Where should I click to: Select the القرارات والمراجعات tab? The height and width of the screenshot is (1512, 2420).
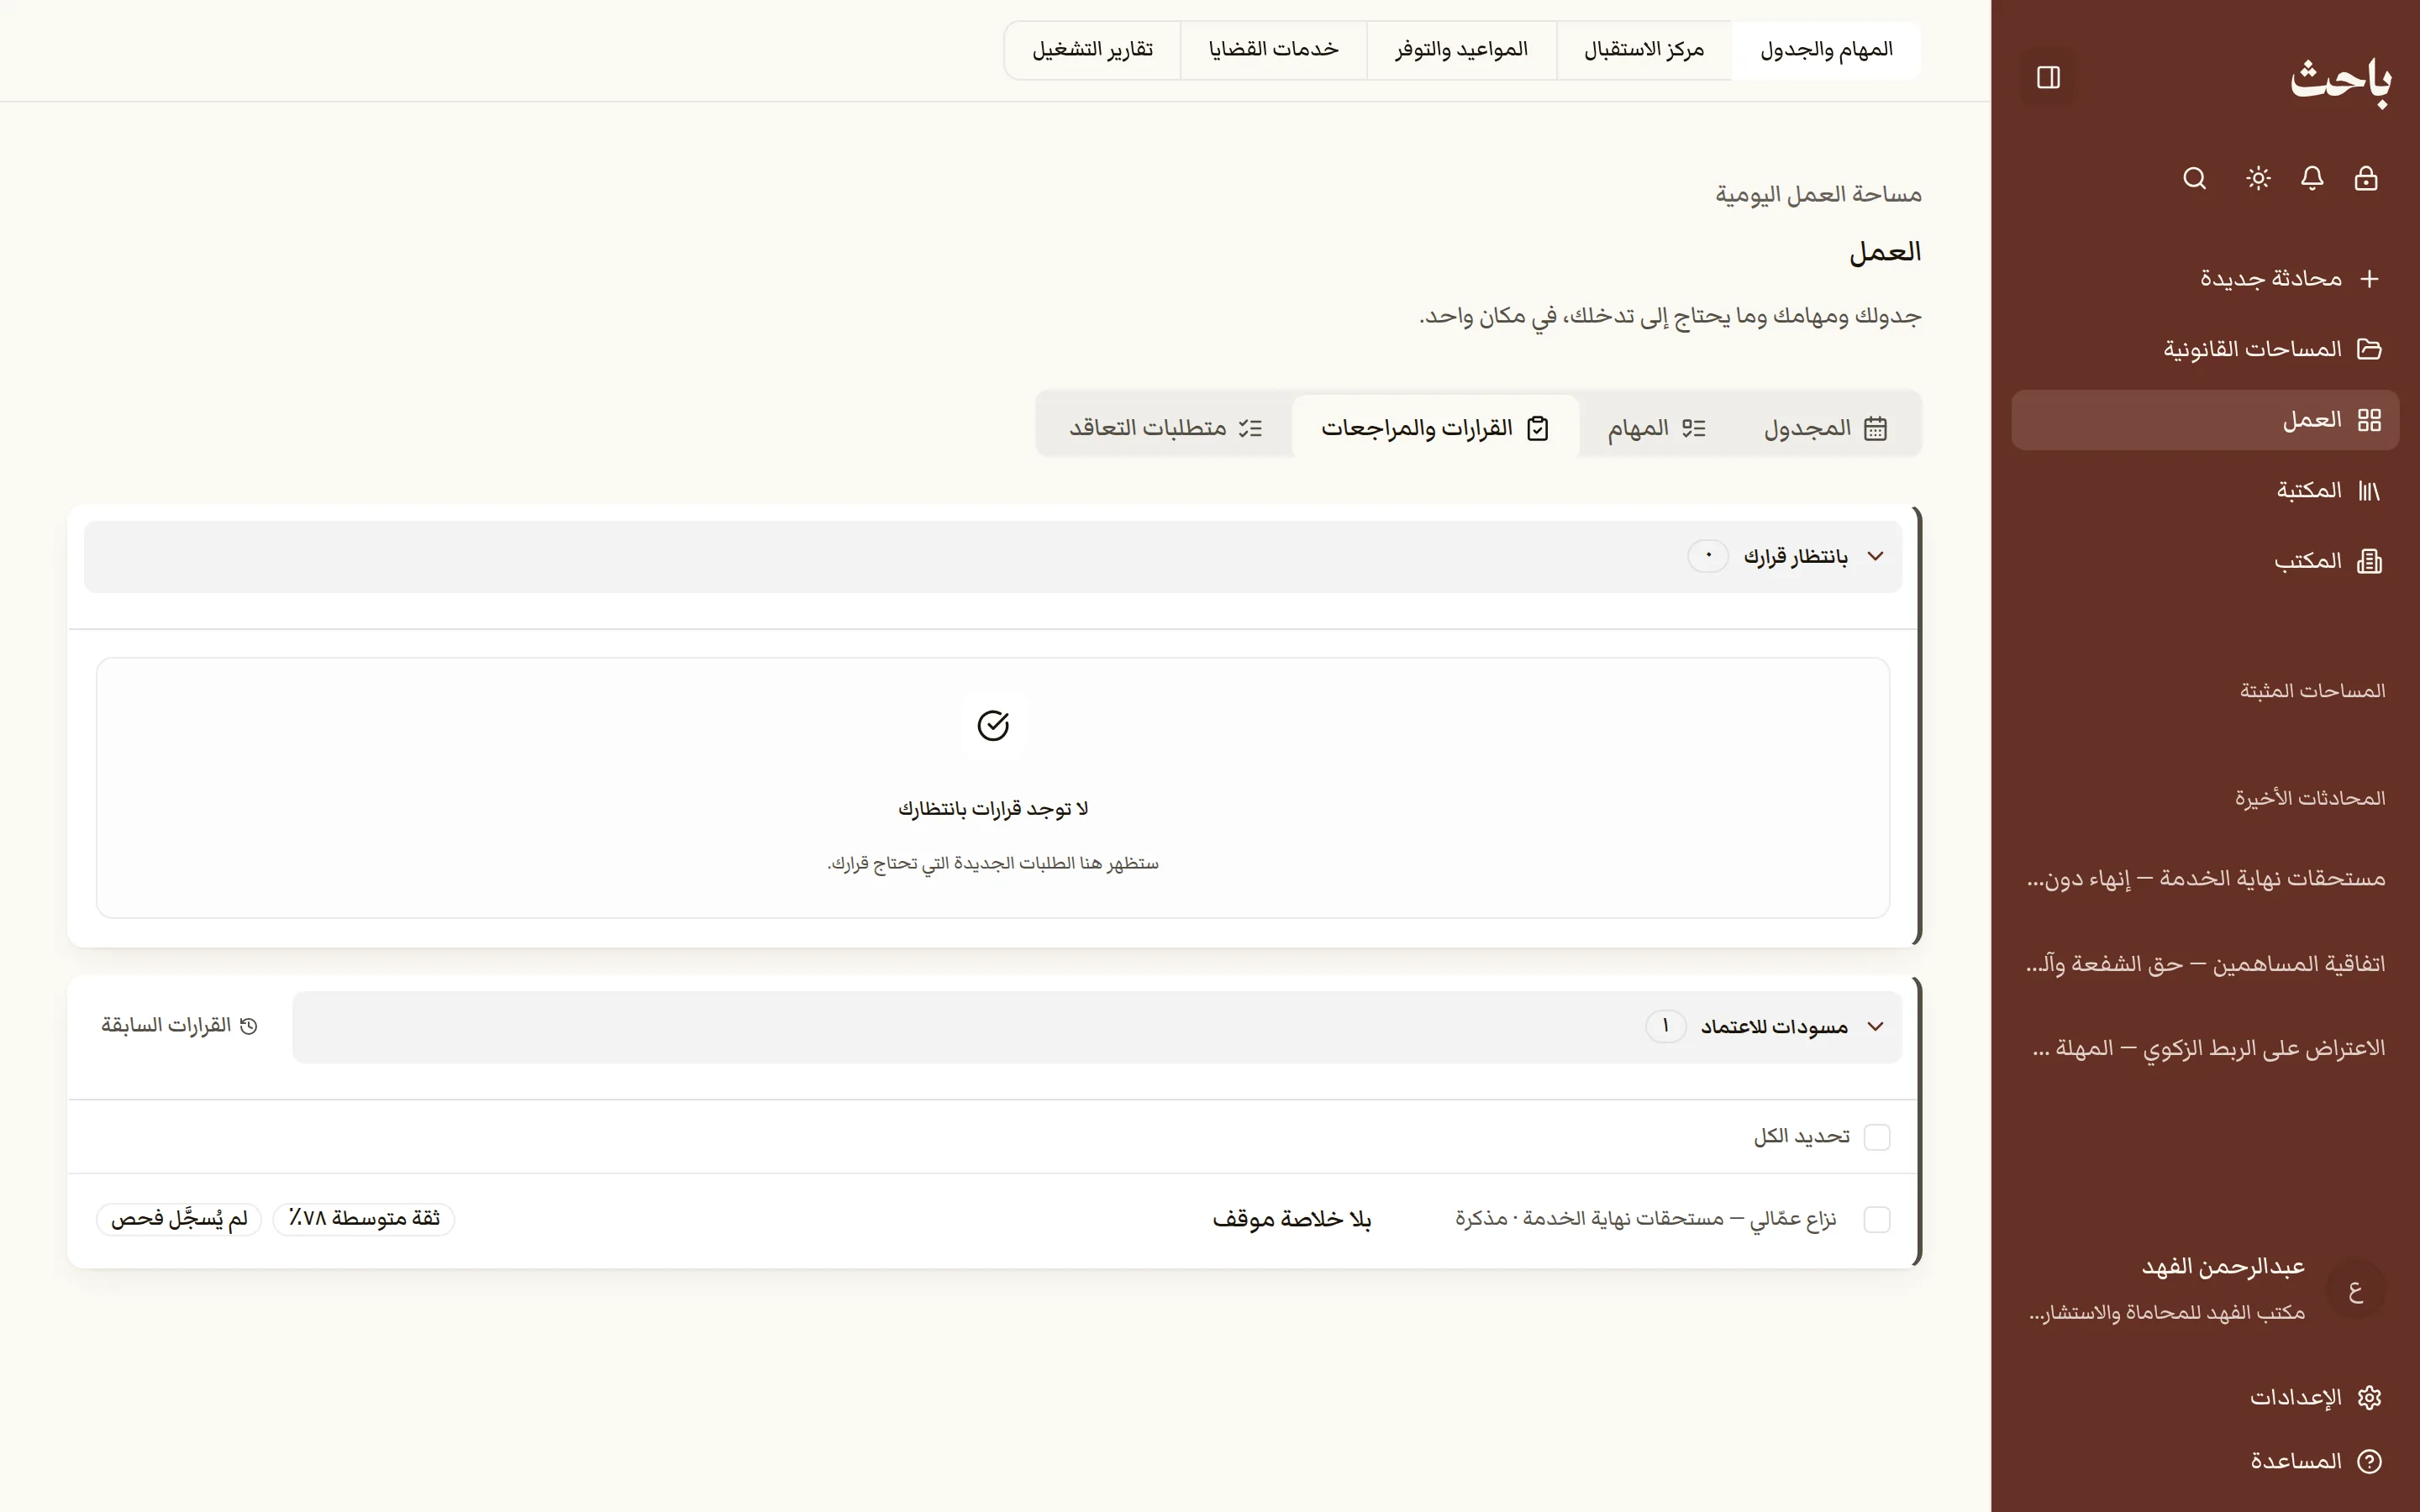click(x=1436, y=428)
